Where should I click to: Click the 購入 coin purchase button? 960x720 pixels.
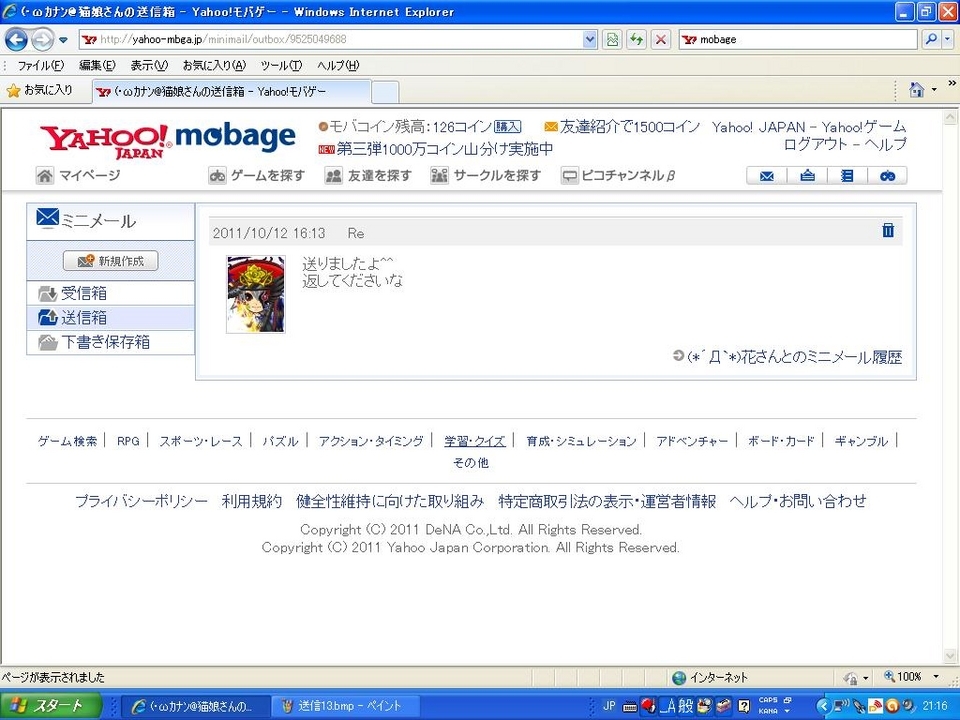[508, 127]
